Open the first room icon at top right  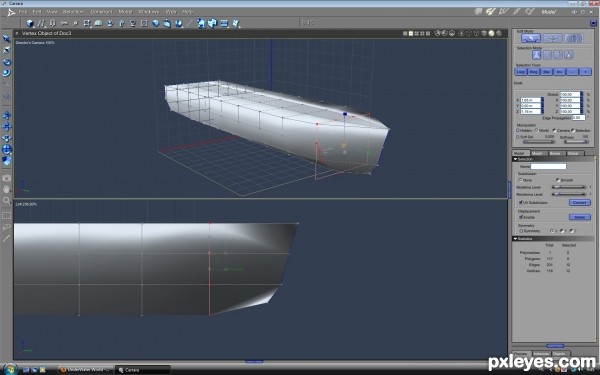point(478,12)
